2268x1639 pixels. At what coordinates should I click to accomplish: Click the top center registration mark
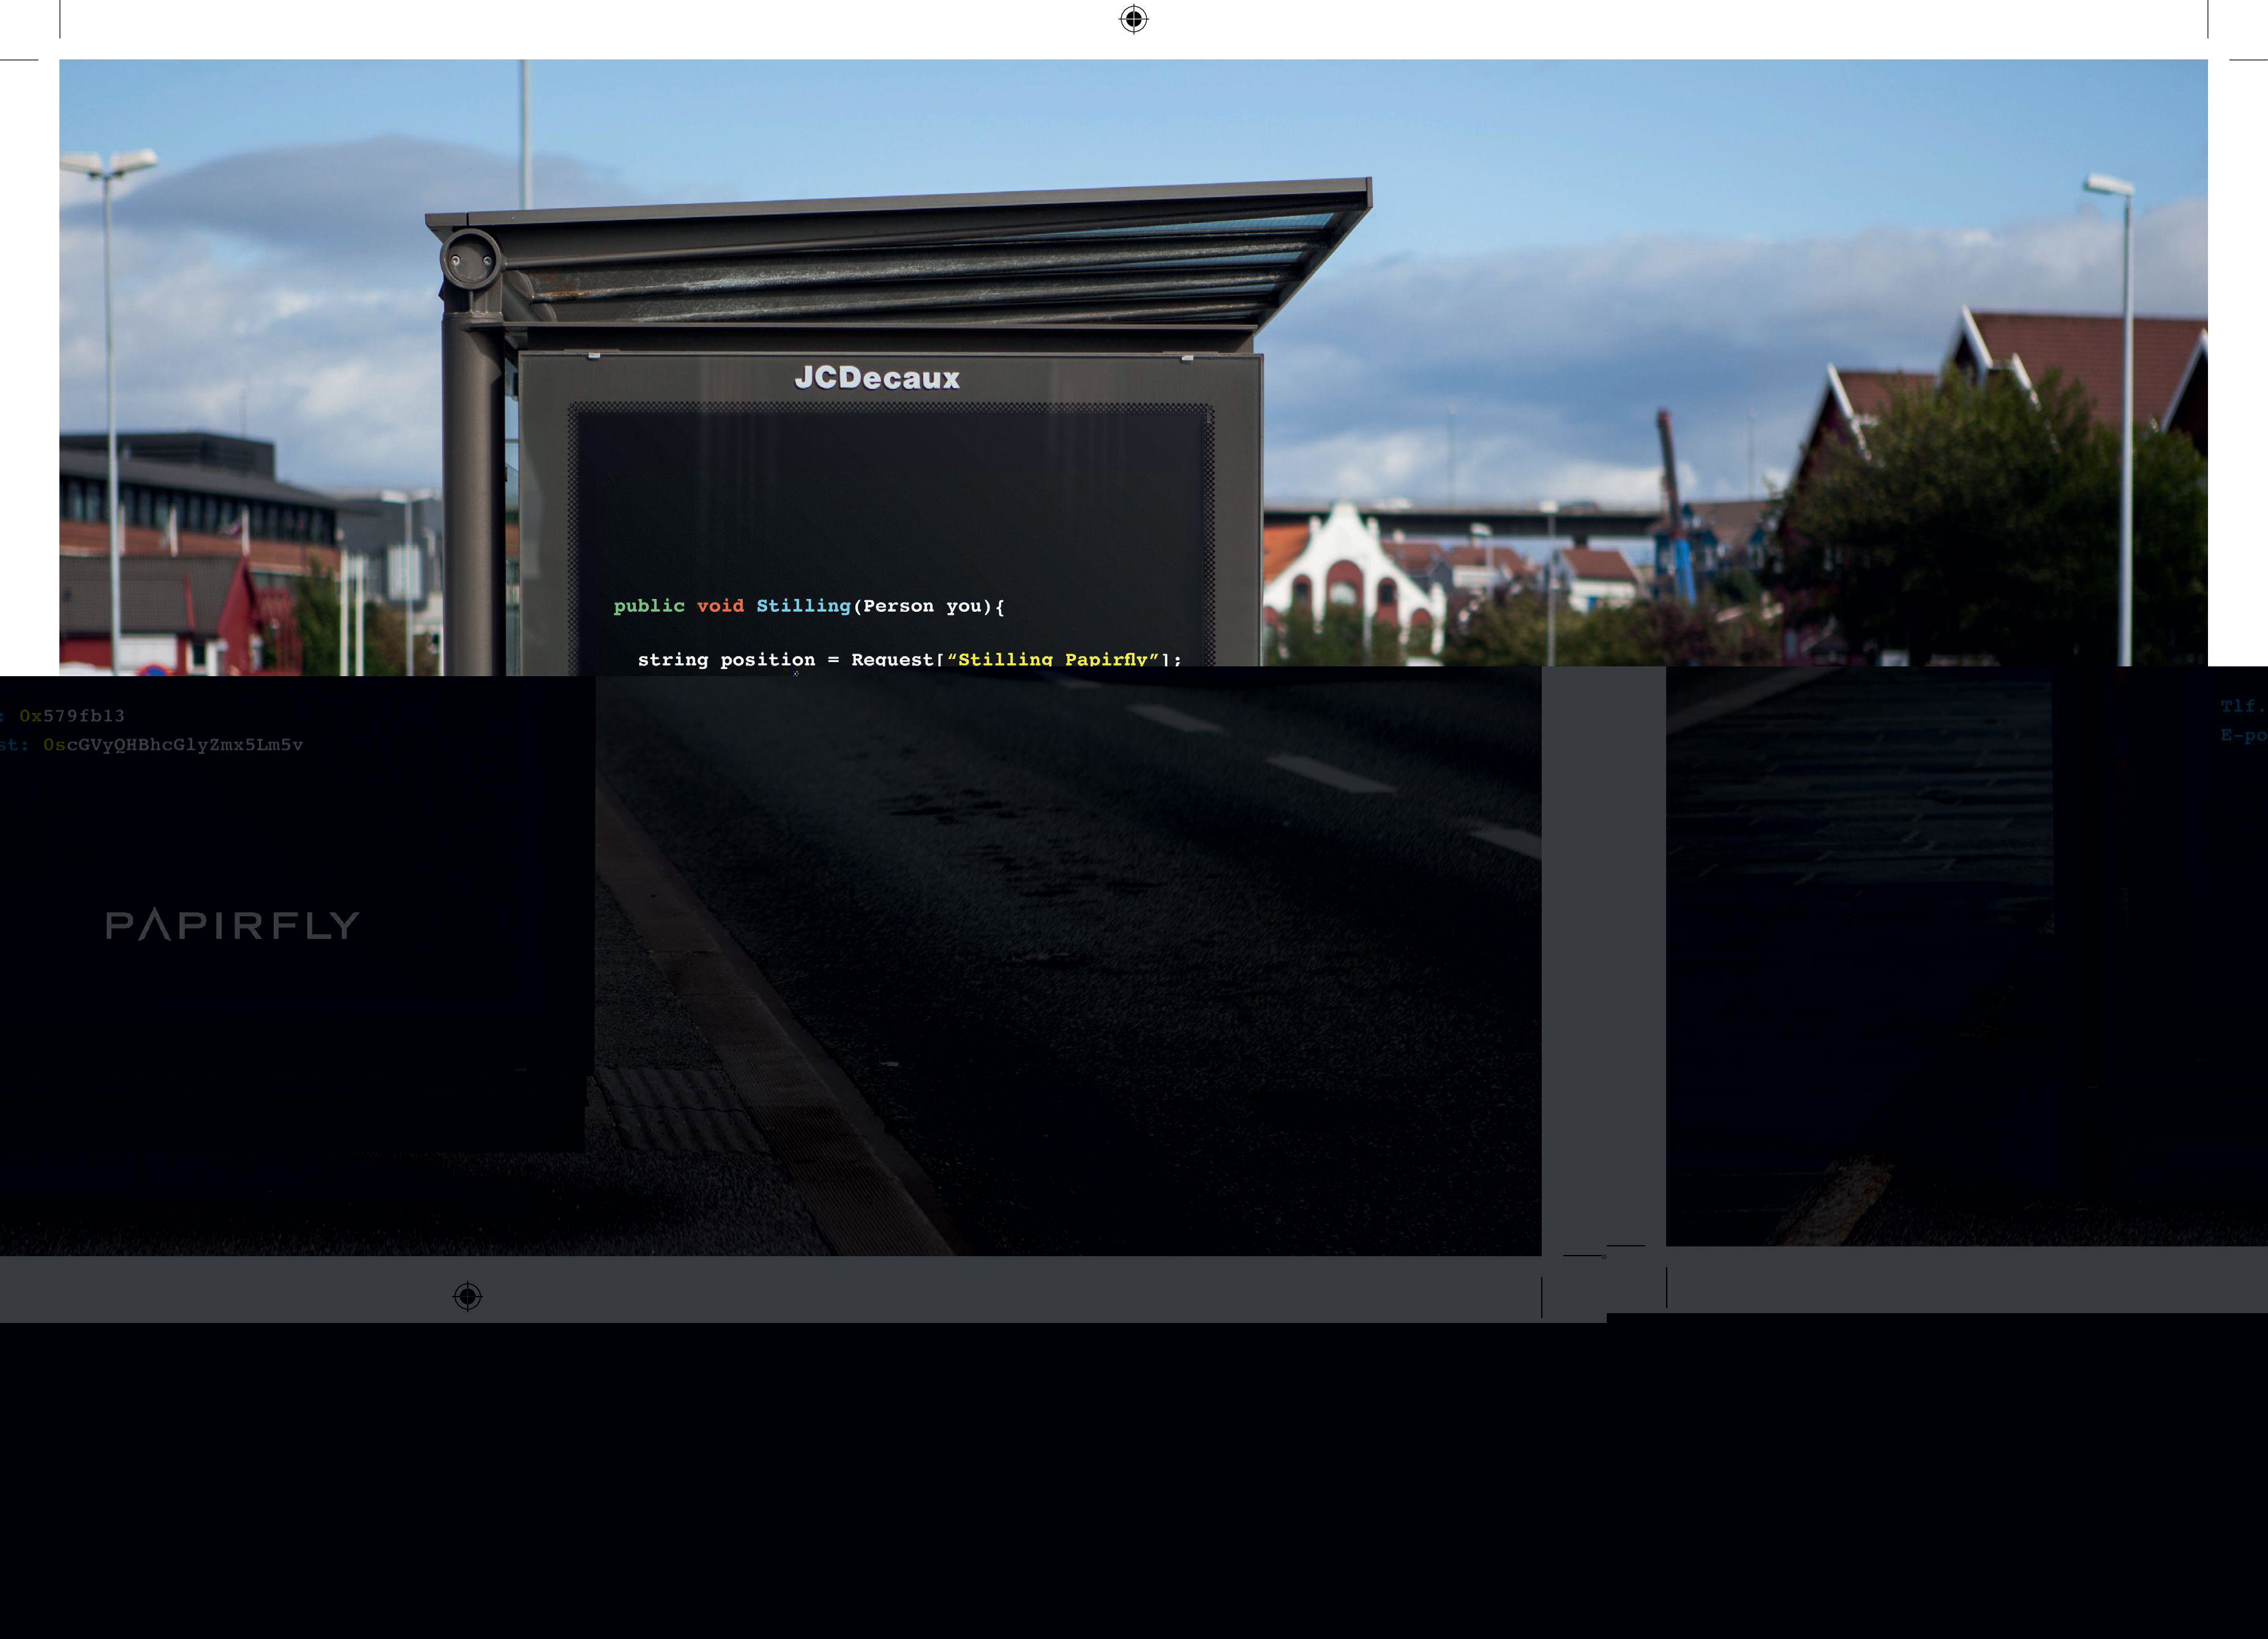pos(1133,19)
